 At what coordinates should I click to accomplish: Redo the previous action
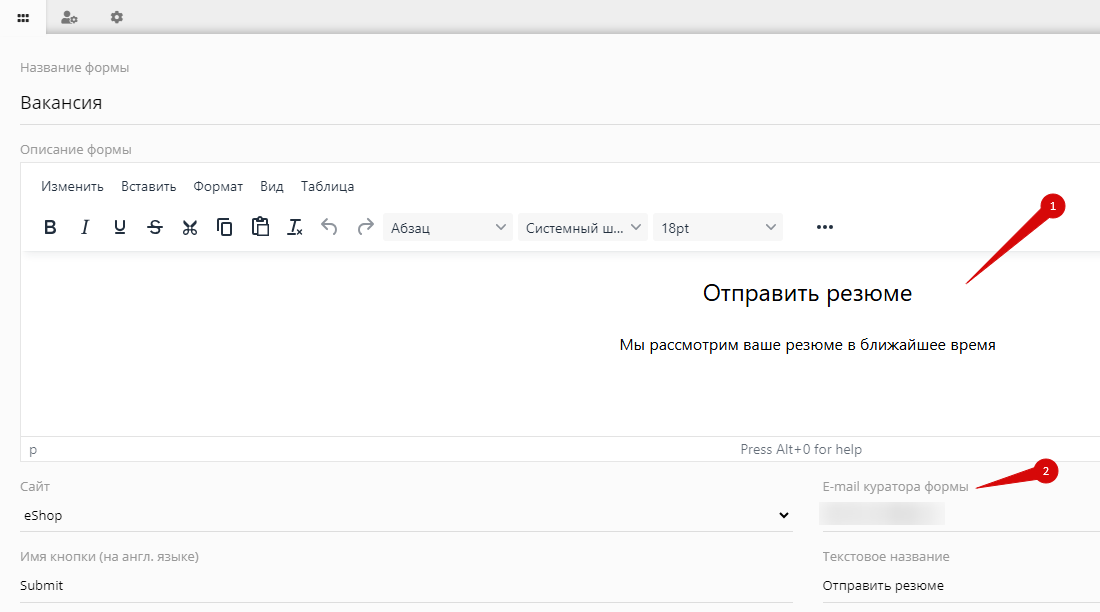[x=365, y=228]
